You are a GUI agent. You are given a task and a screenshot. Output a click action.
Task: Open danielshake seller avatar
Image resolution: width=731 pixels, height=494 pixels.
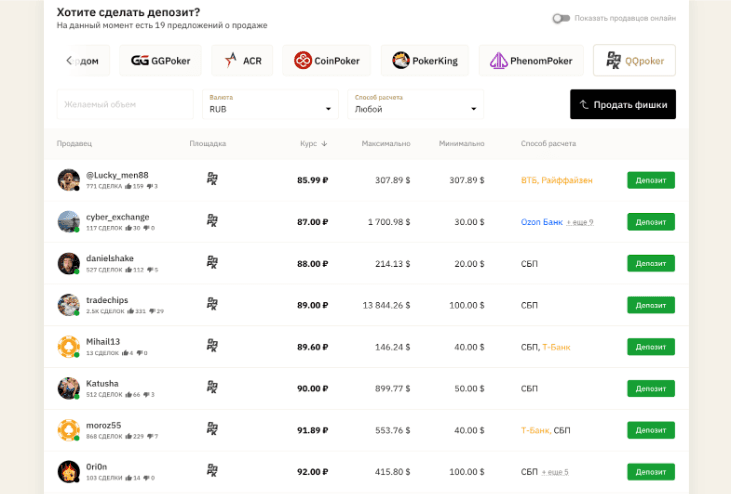[x=69, y=263]
